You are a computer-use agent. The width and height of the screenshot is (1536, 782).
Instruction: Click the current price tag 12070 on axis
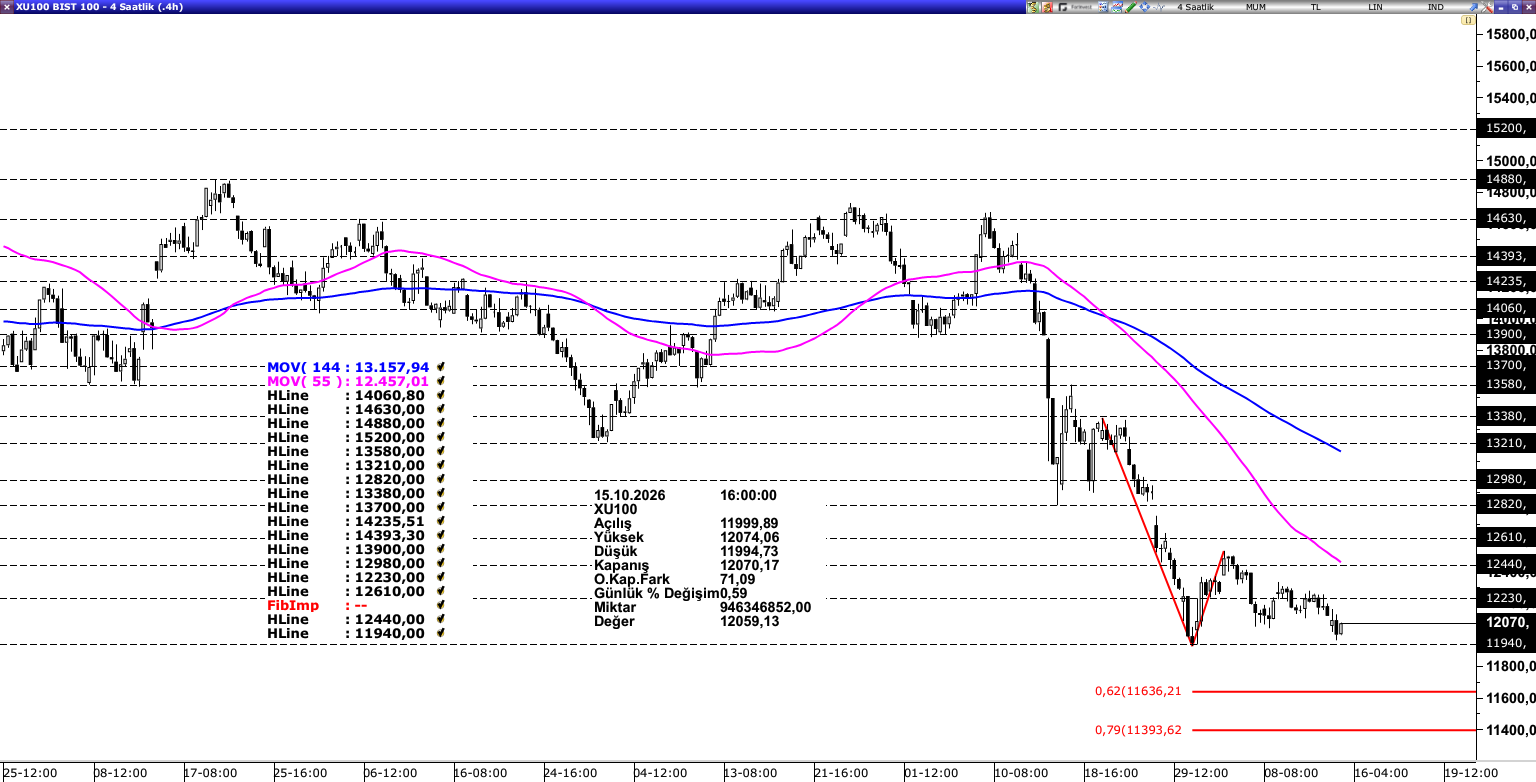[x=1505, y=623]
